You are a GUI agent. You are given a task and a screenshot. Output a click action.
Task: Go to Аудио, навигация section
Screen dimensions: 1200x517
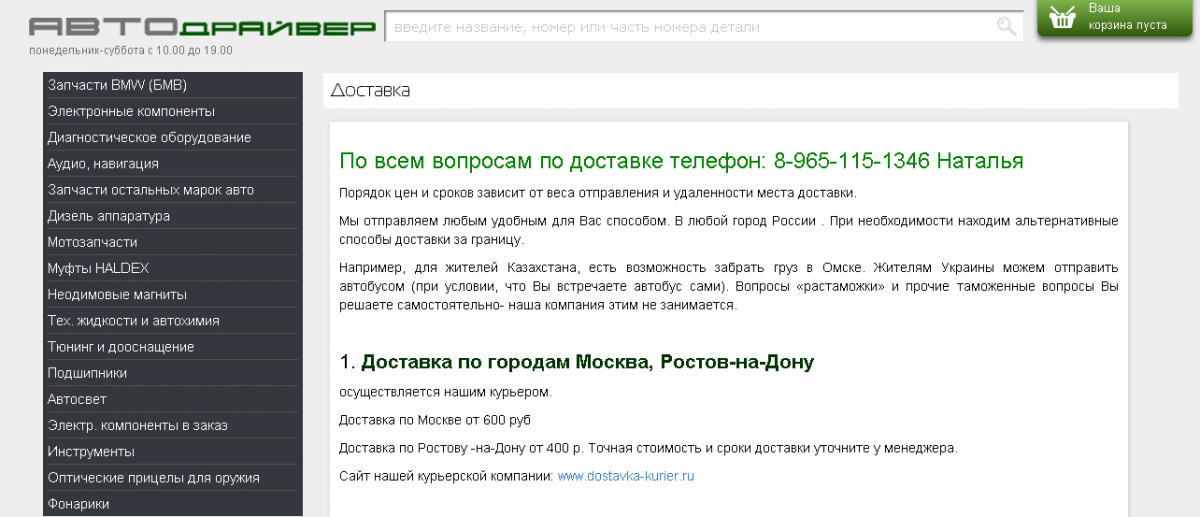pos(173,163)
